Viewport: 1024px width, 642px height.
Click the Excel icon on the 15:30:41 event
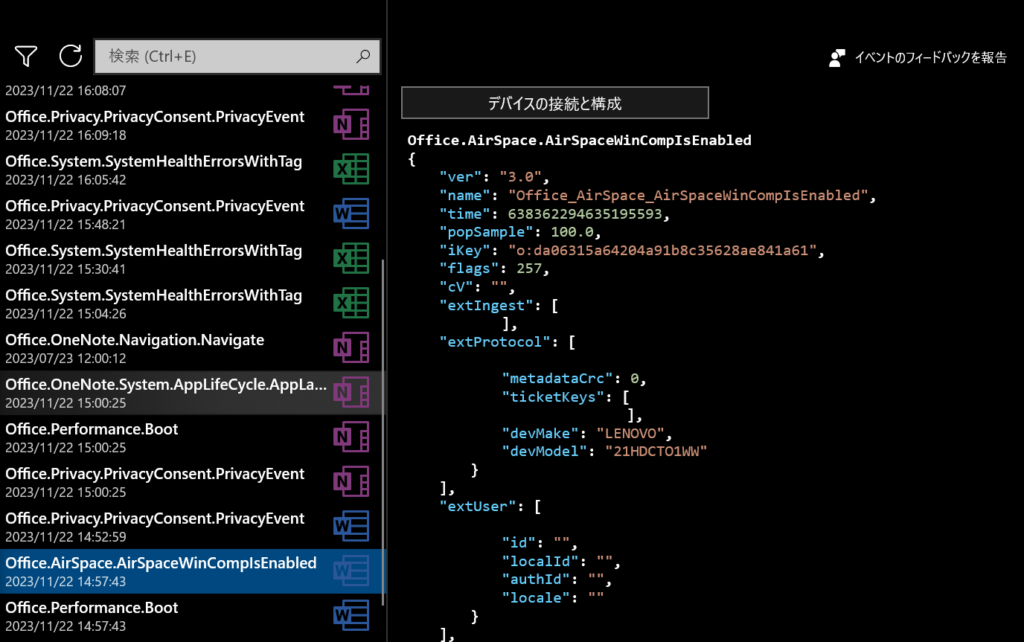(x=351, y=259)
